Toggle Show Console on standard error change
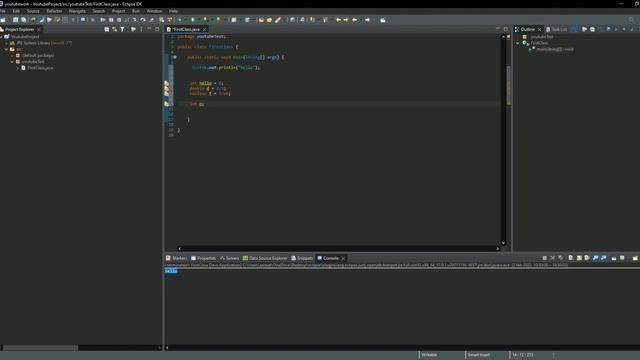The image size is (640, 360). (604, 258)
